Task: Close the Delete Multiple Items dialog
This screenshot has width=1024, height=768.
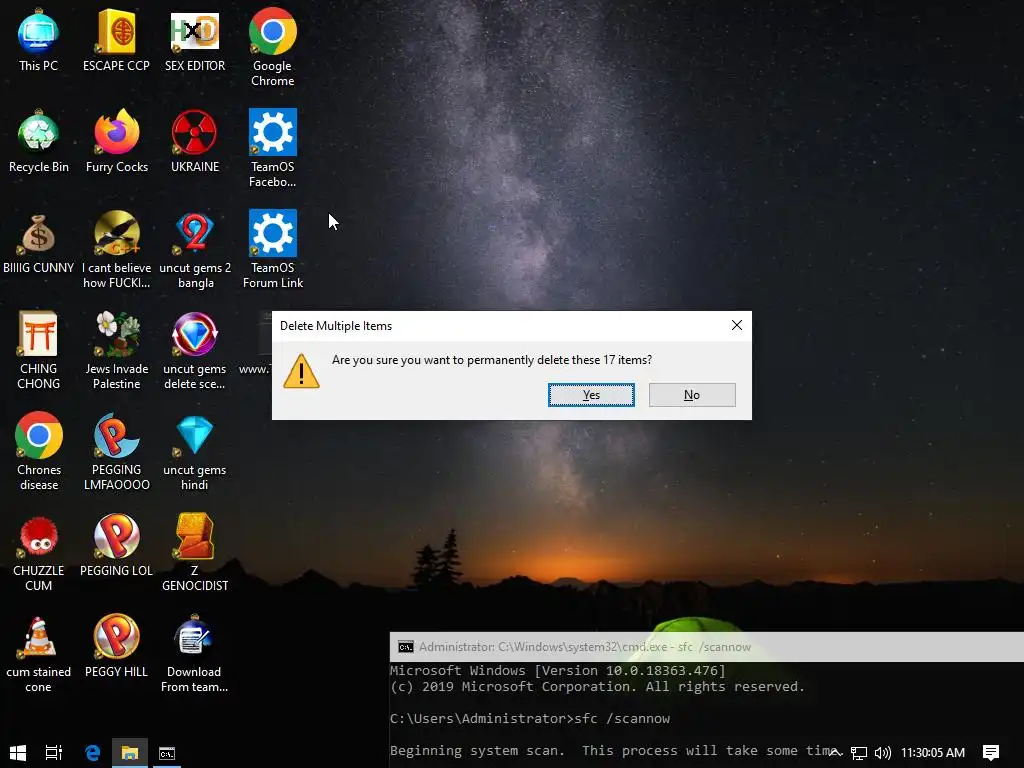Action: 737,325
